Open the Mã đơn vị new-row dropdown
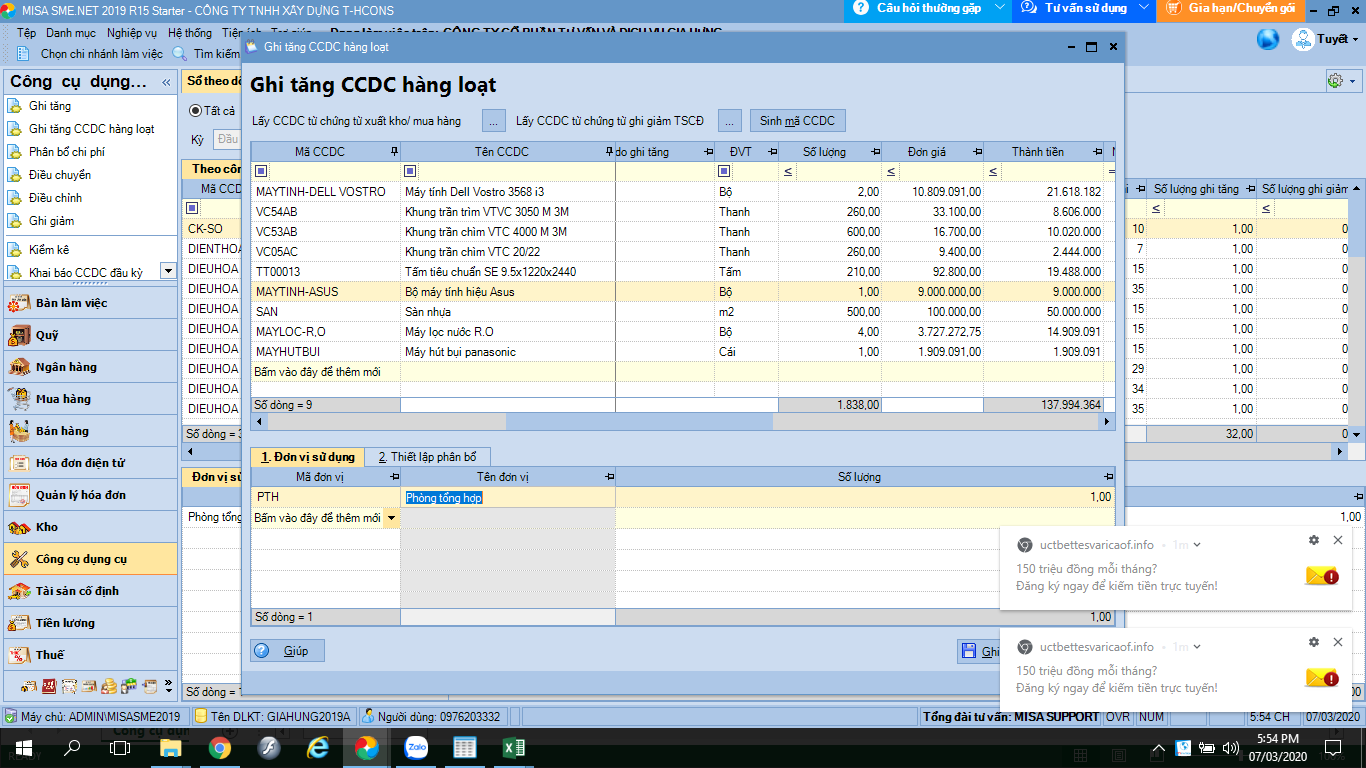1366x768 pixels. point(391,518)
